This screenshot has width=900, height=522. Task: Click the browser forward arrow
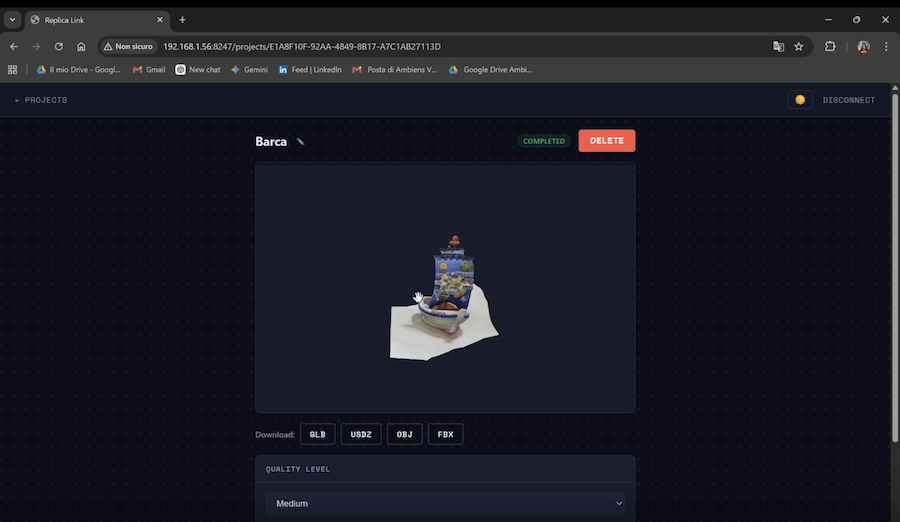36,47
